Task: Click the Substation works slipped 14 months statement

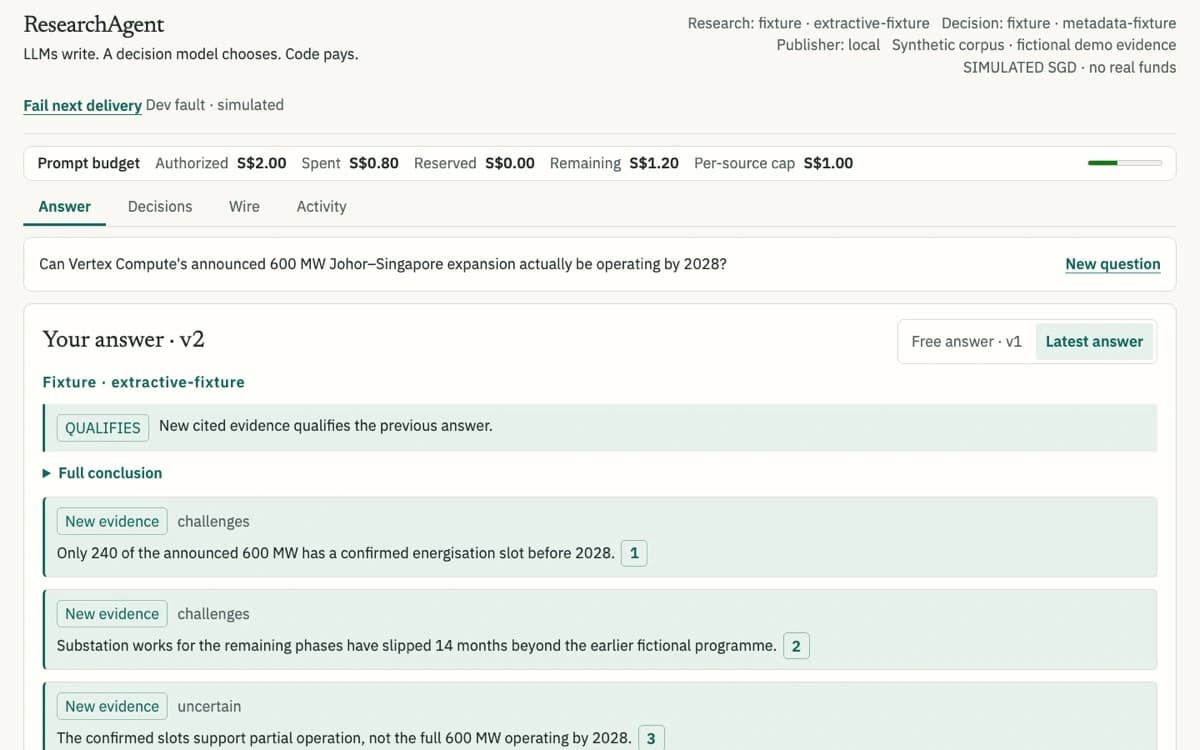Action: (417, 646)
